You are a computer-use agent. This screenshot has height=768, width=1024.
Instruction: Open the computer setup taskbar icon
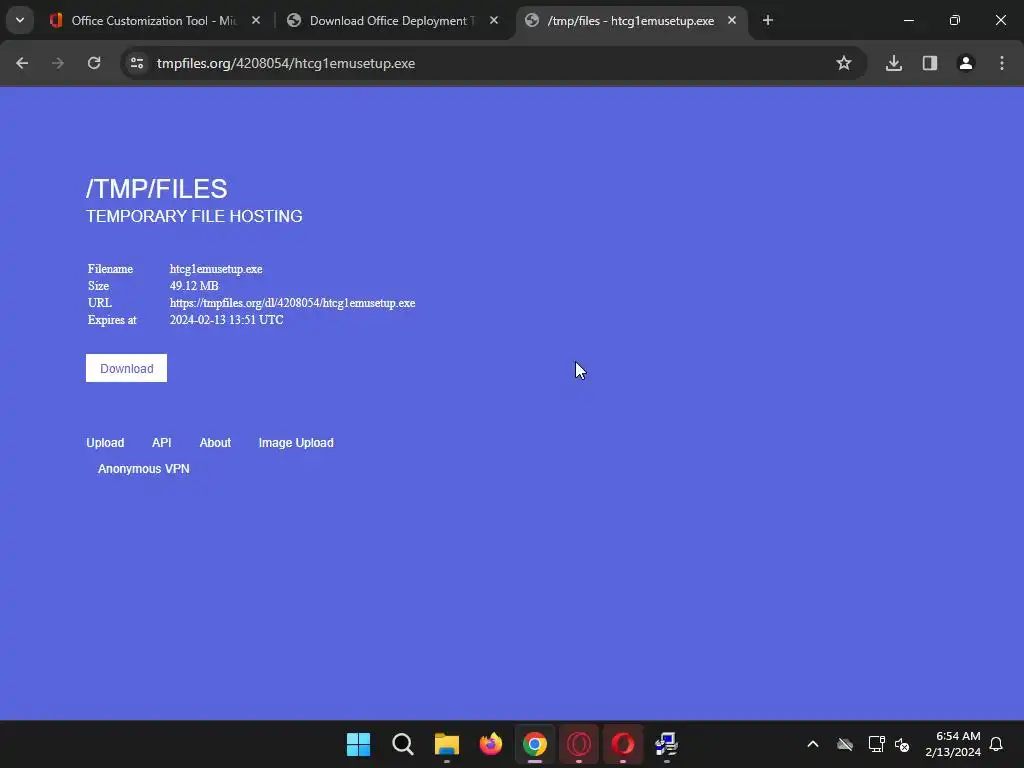667,744
